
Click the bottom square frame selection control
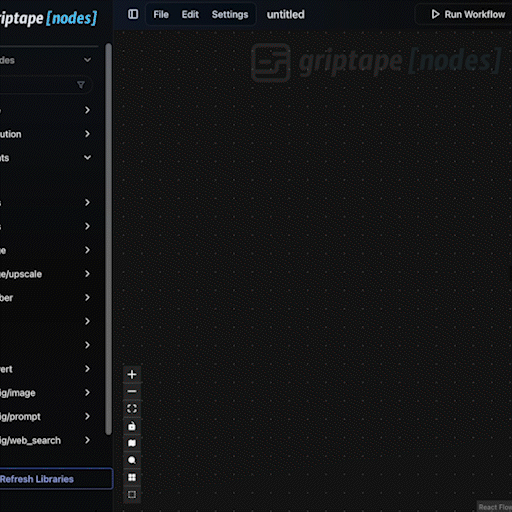pyautogui.click(x=132, y=495)
